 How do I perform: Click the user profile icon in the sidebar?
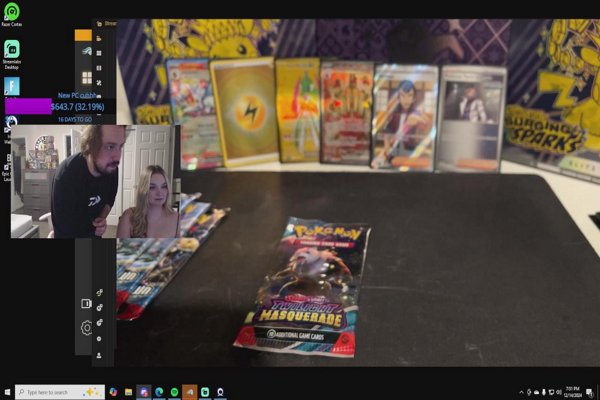click(99, 356)
